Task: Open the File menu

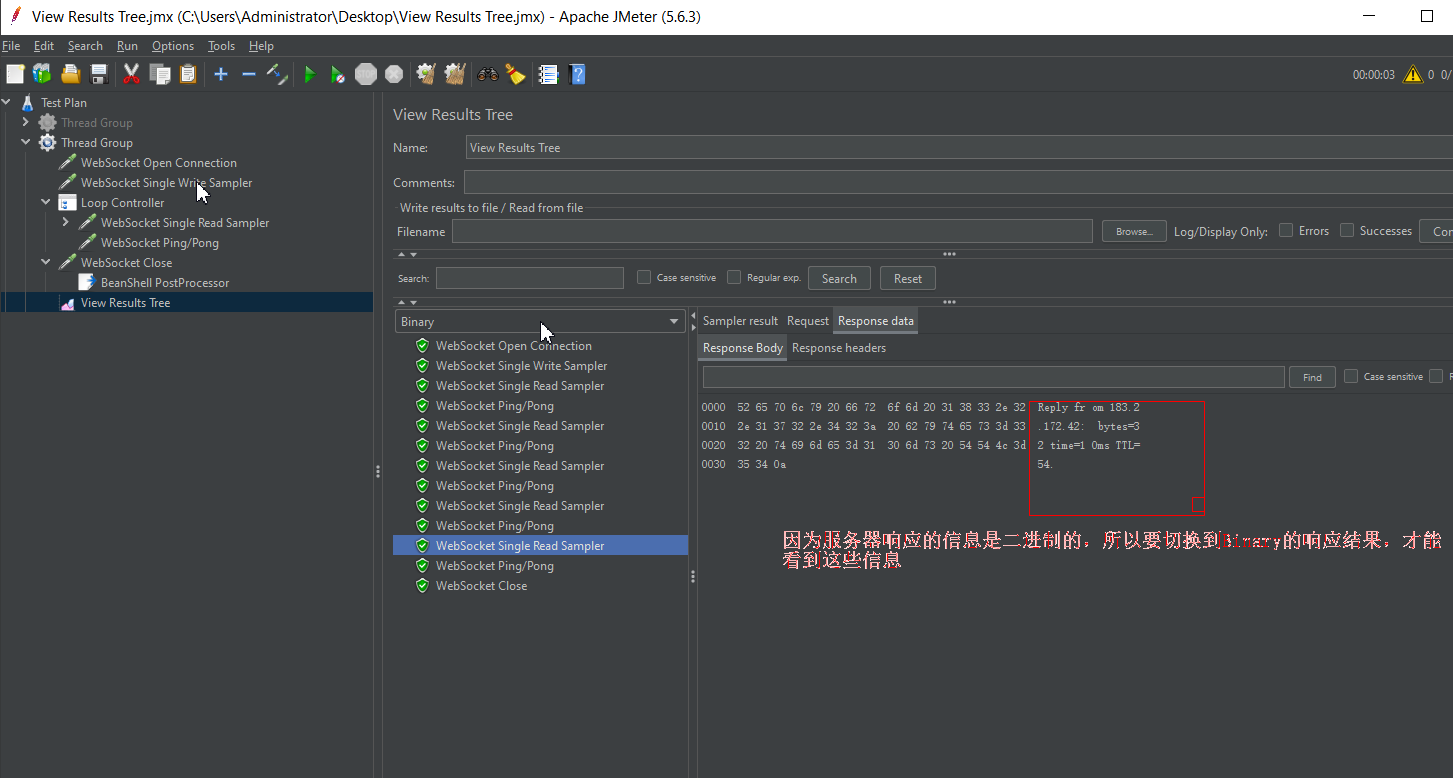Action: point(11,46)
